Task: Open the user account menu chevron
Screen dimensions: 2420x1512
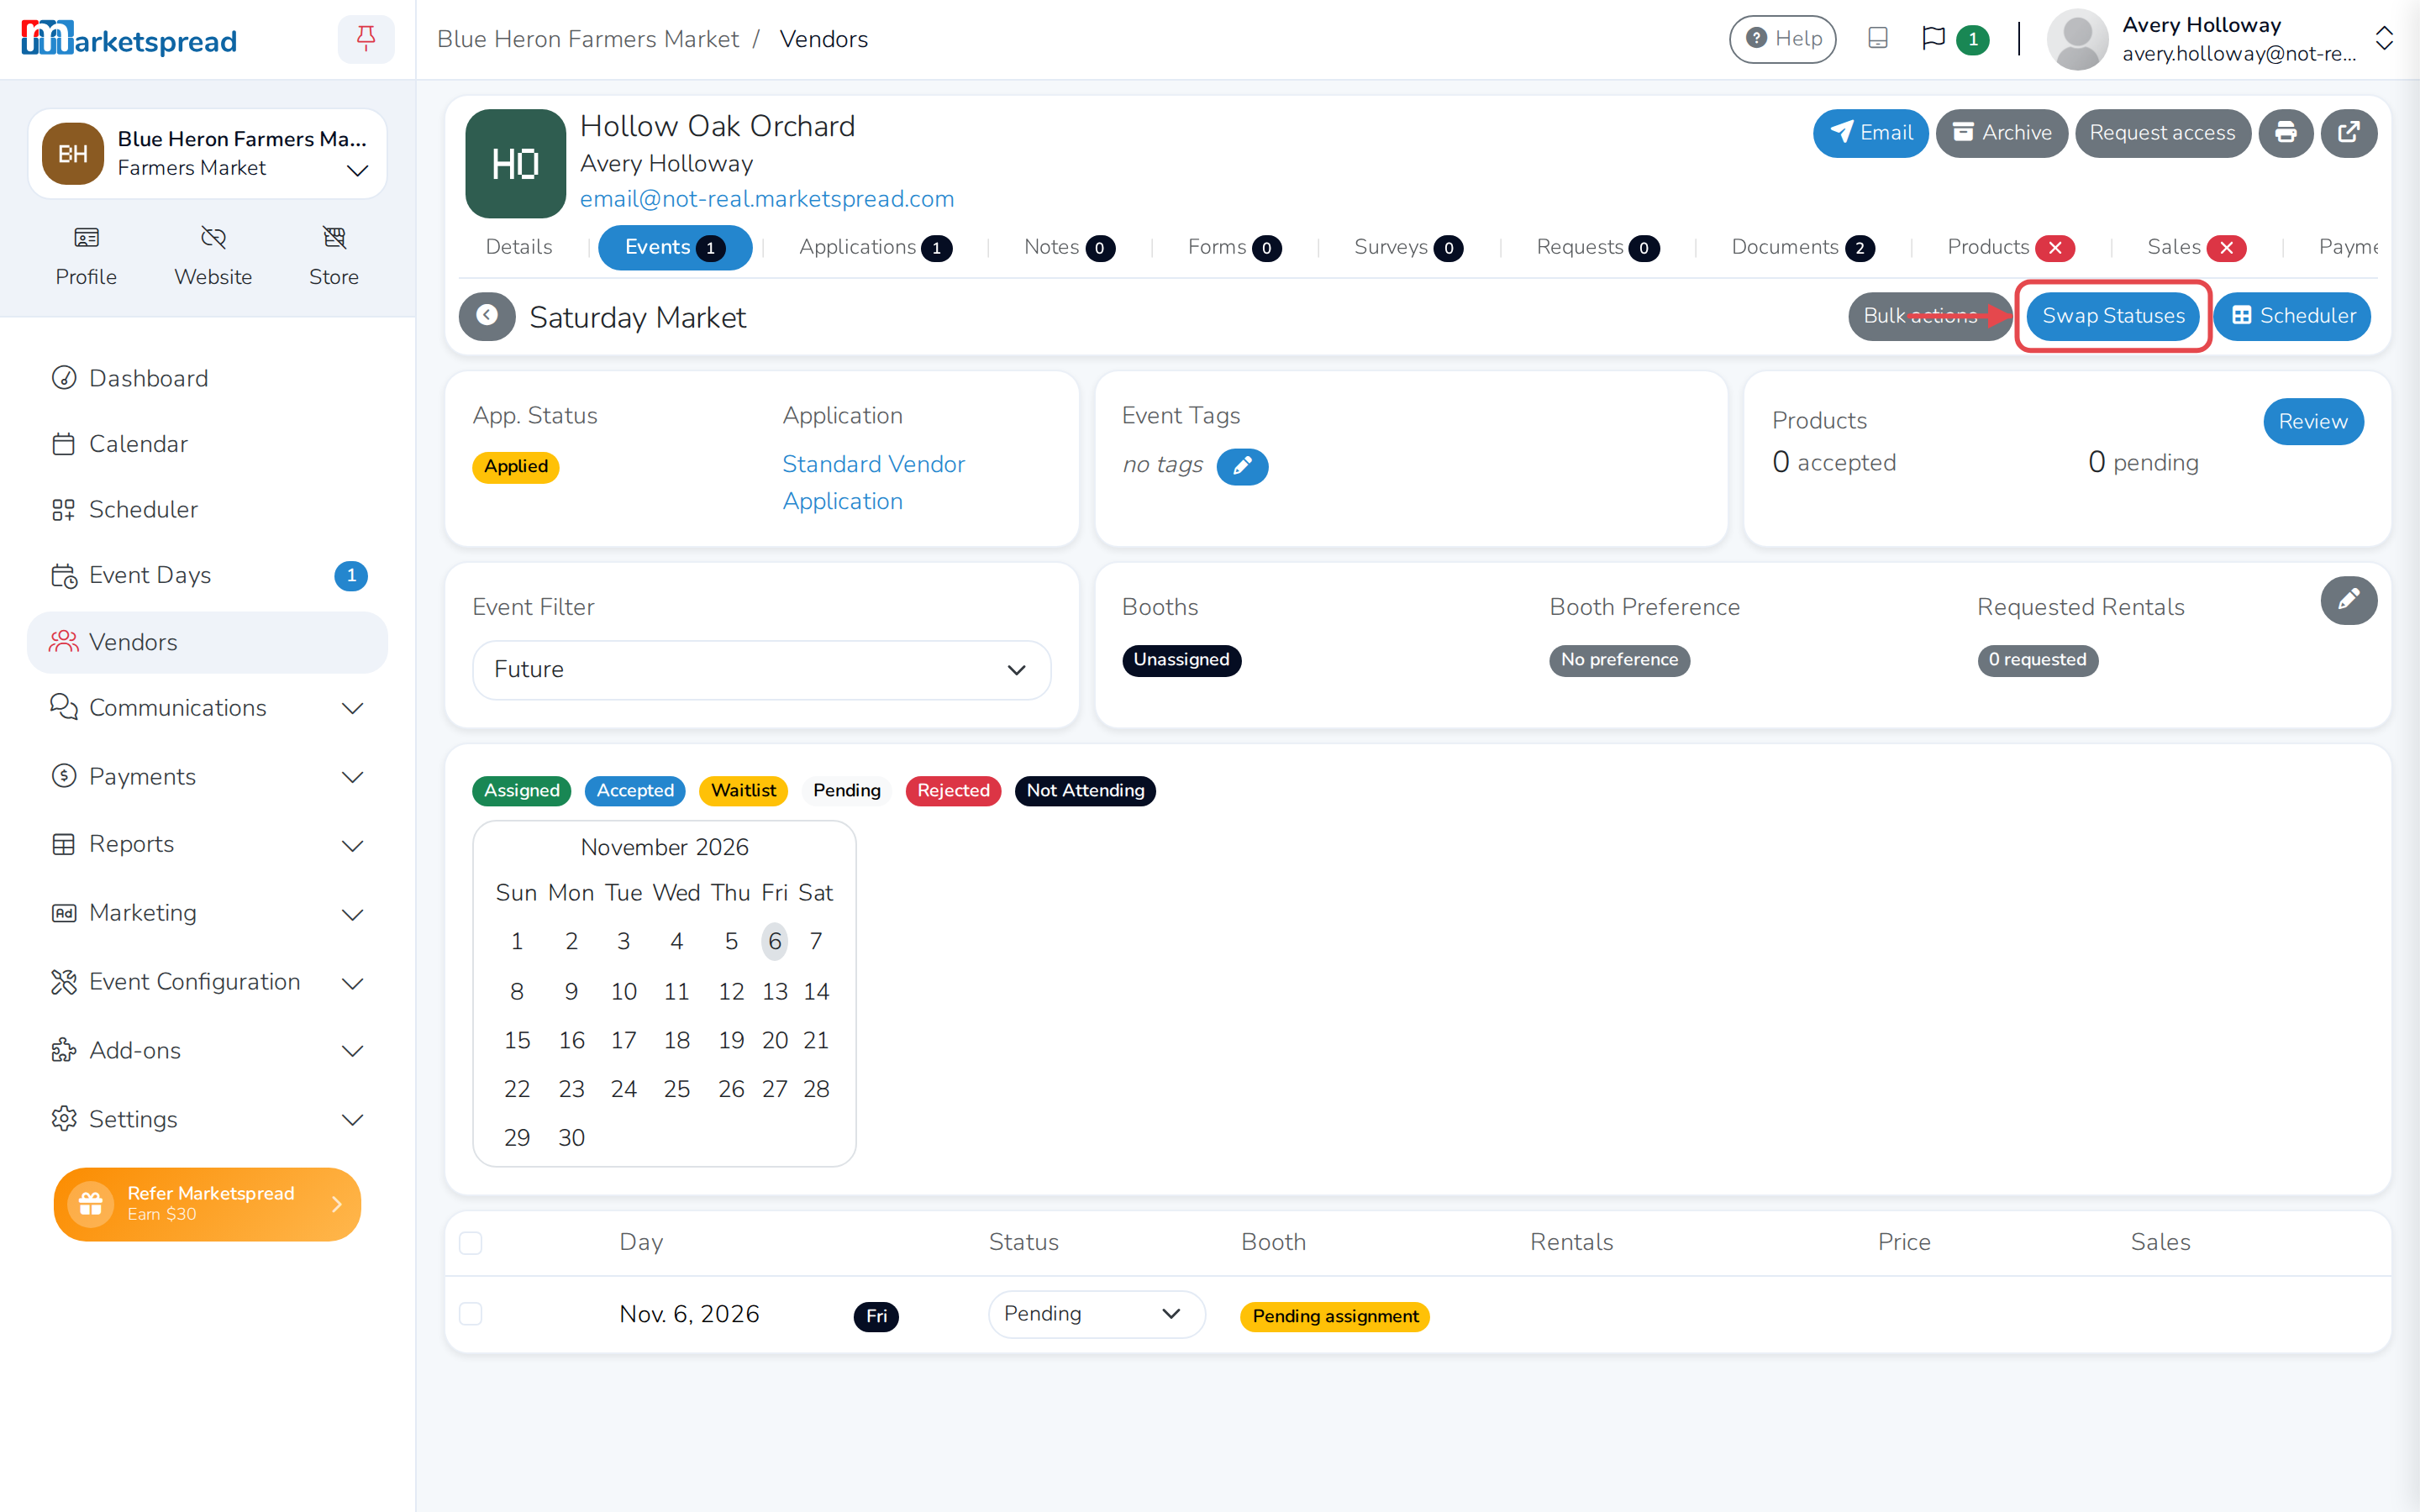Action: (2384, 39)
